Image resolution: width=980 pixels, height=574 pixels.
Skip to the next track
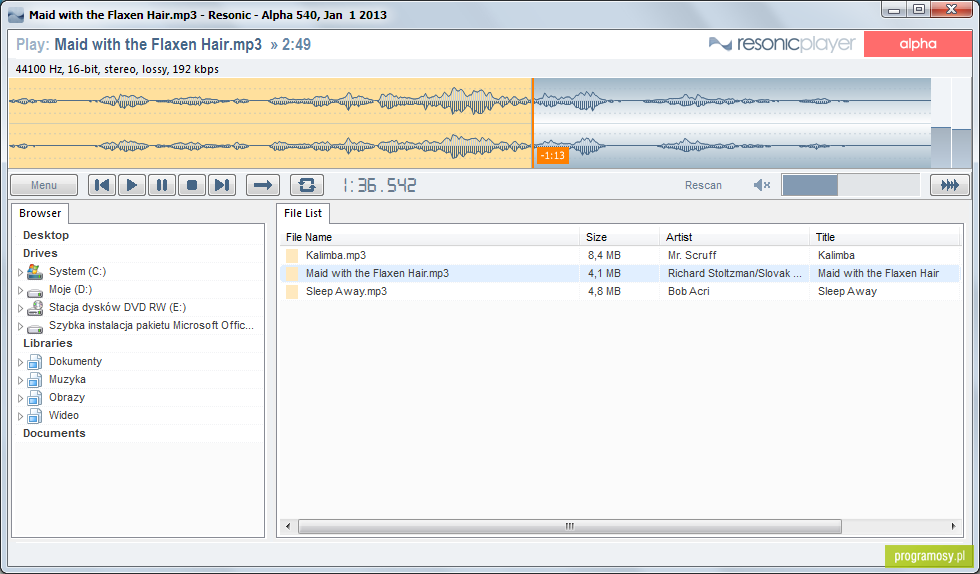tap(222, 185)
